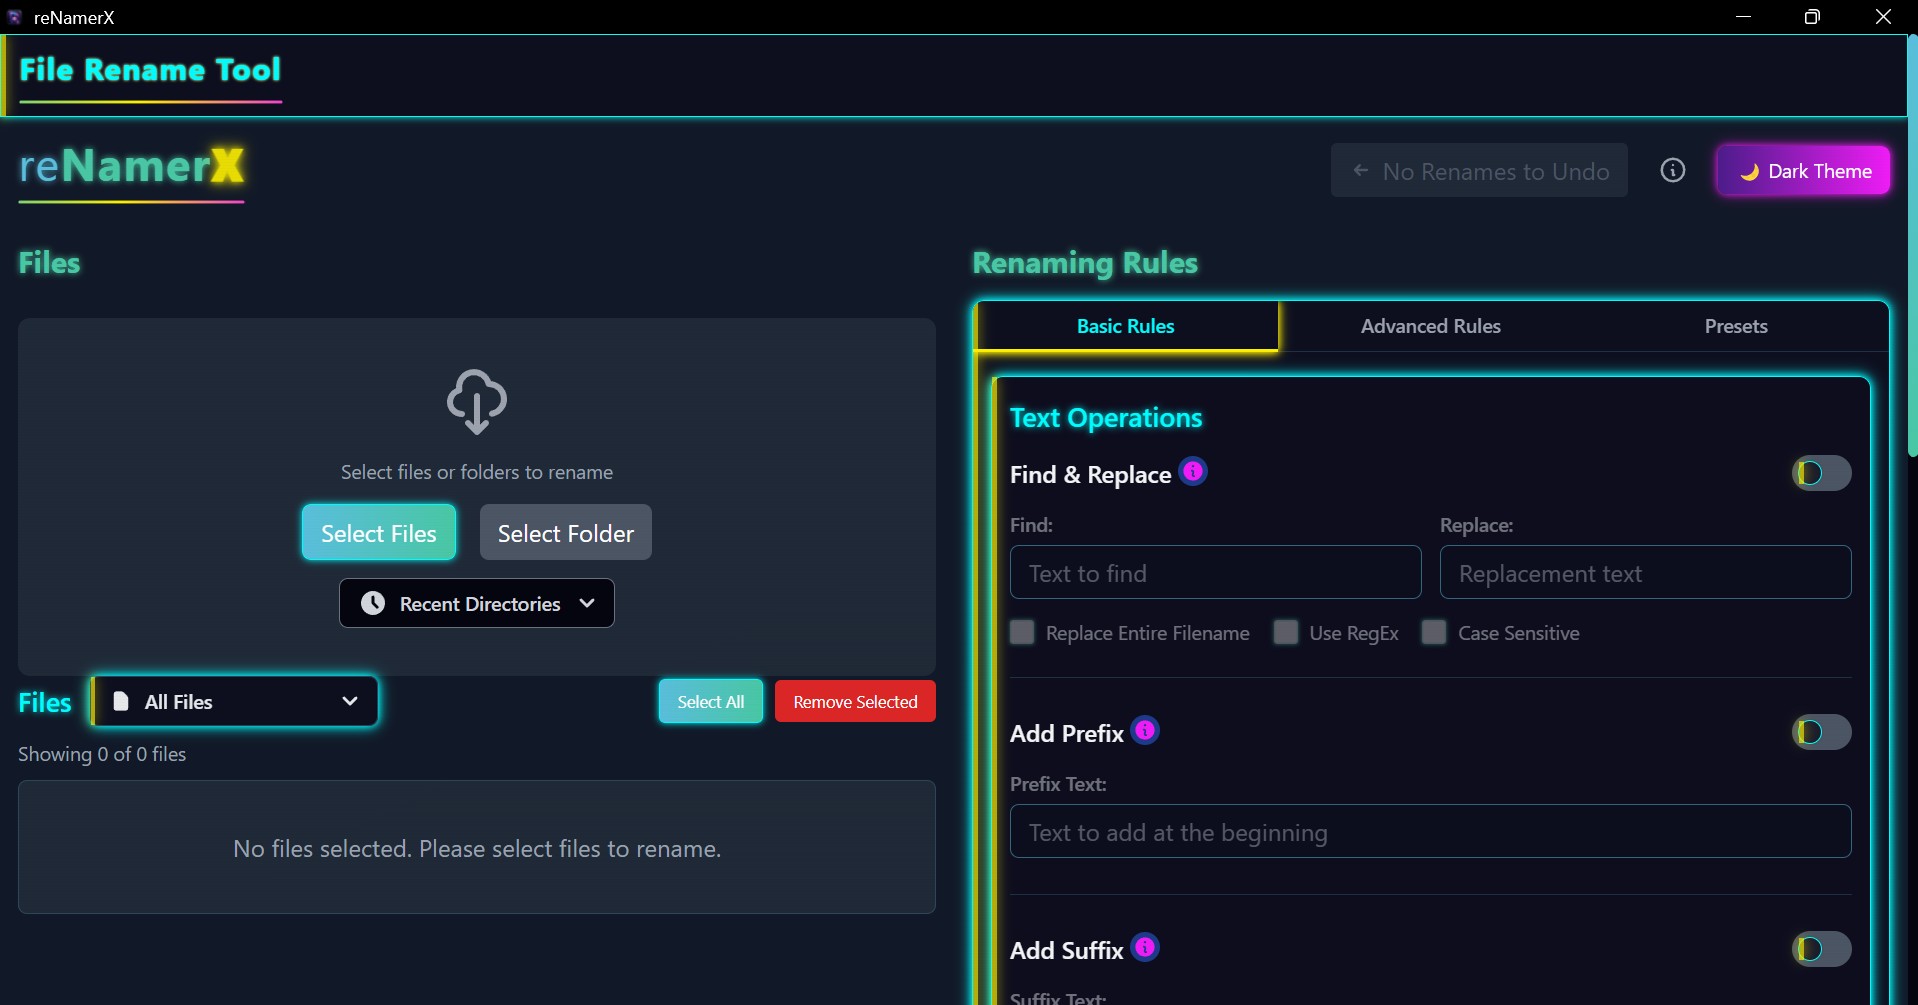Enable the Add Prefix toggle
The width and height of the screenshot is (1918, 1005).
click(1818, 732)
